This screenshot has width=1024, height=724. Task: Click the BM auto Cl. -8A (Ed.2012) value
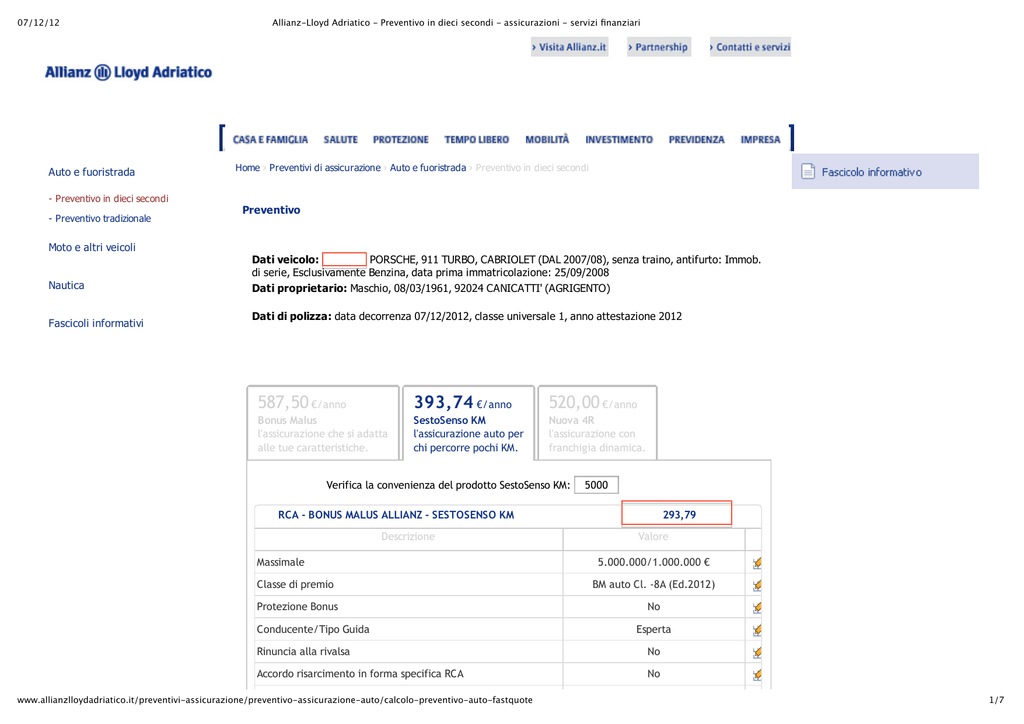654,584
